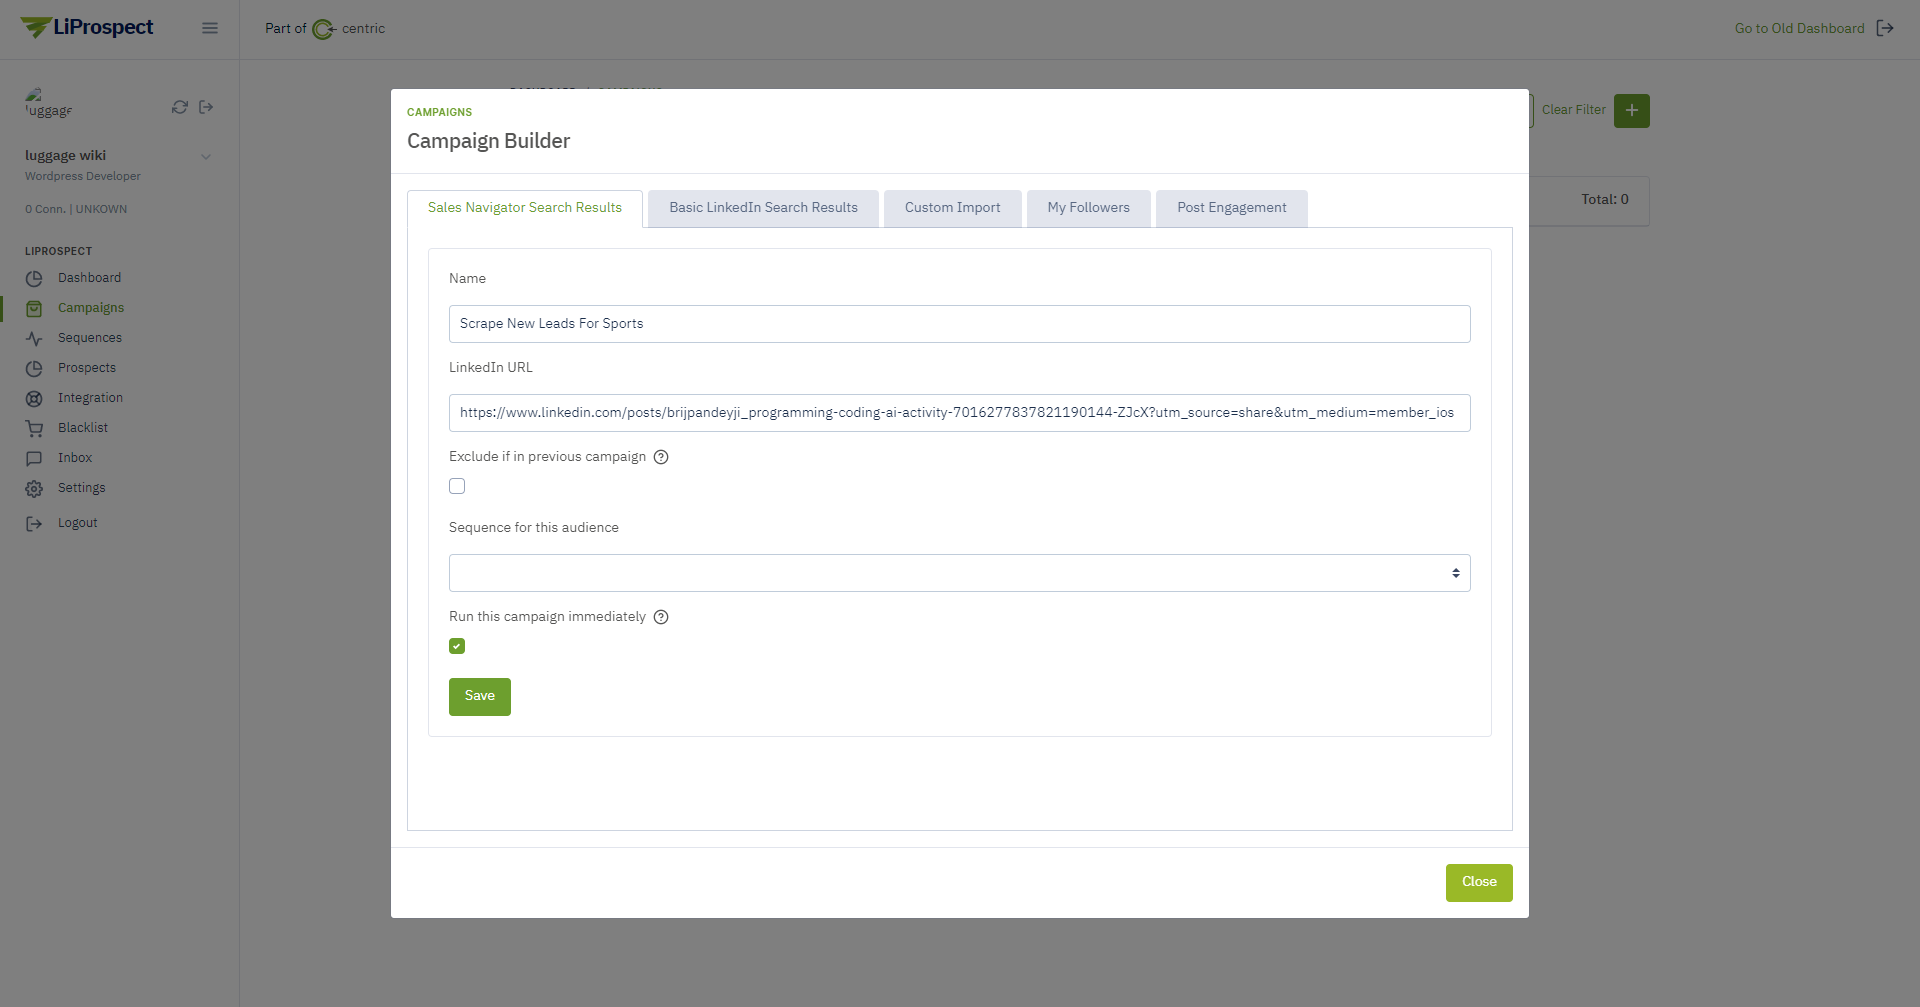Click the Dashboard pie-chart icon
This screenshot has width=1920, height=1007.
(34, 279)
